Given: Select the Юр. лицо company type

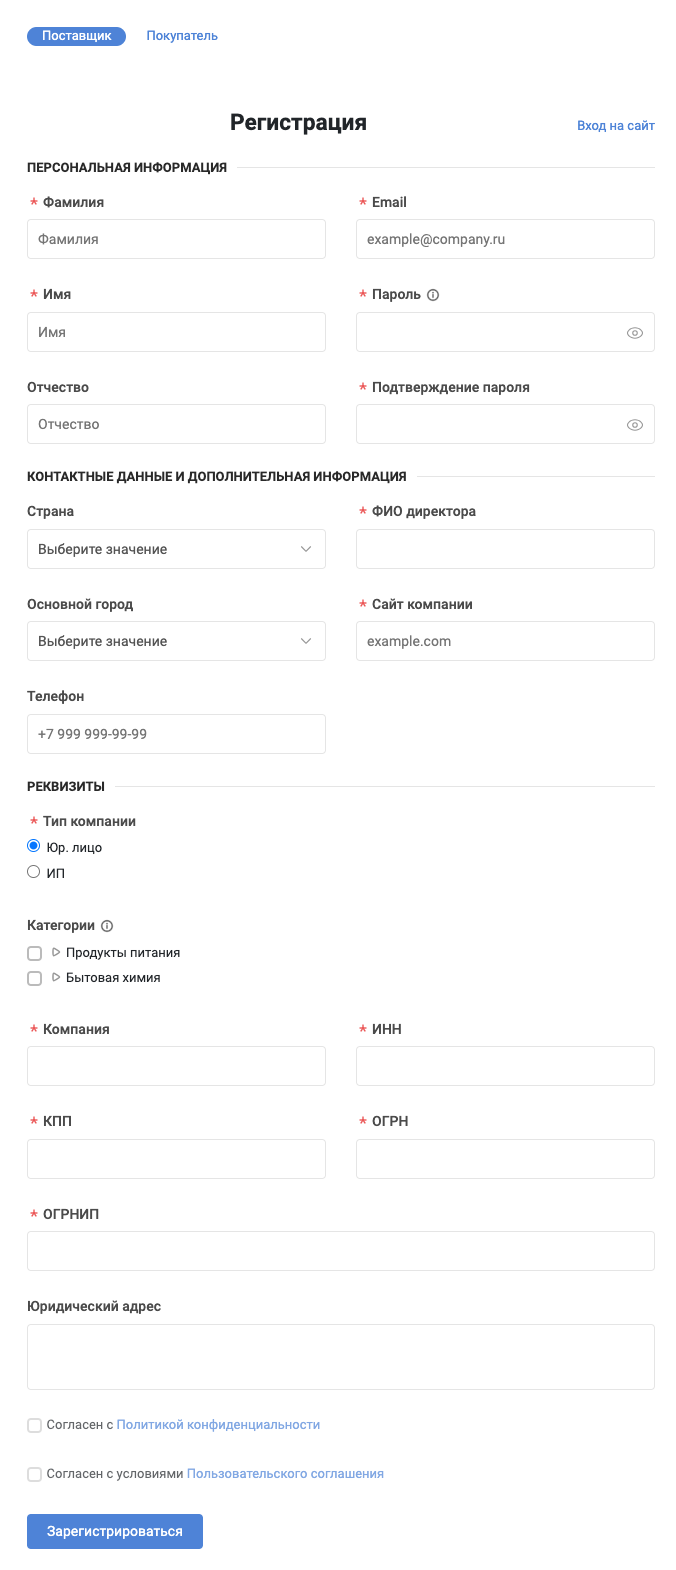Looking at the screenshot, I should pos(34,846).
